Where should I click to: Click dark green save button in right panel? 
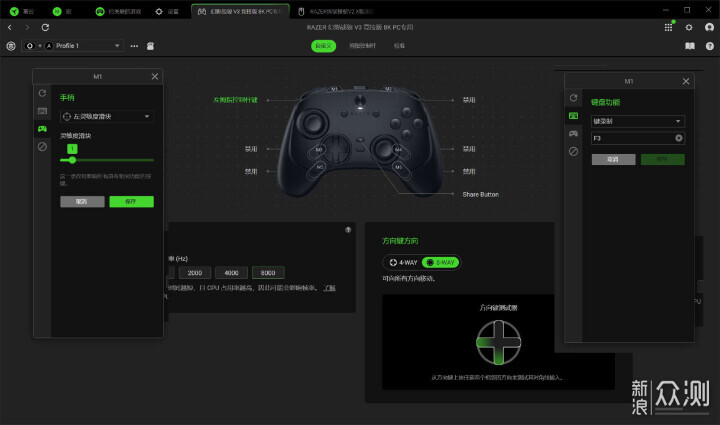663,159
